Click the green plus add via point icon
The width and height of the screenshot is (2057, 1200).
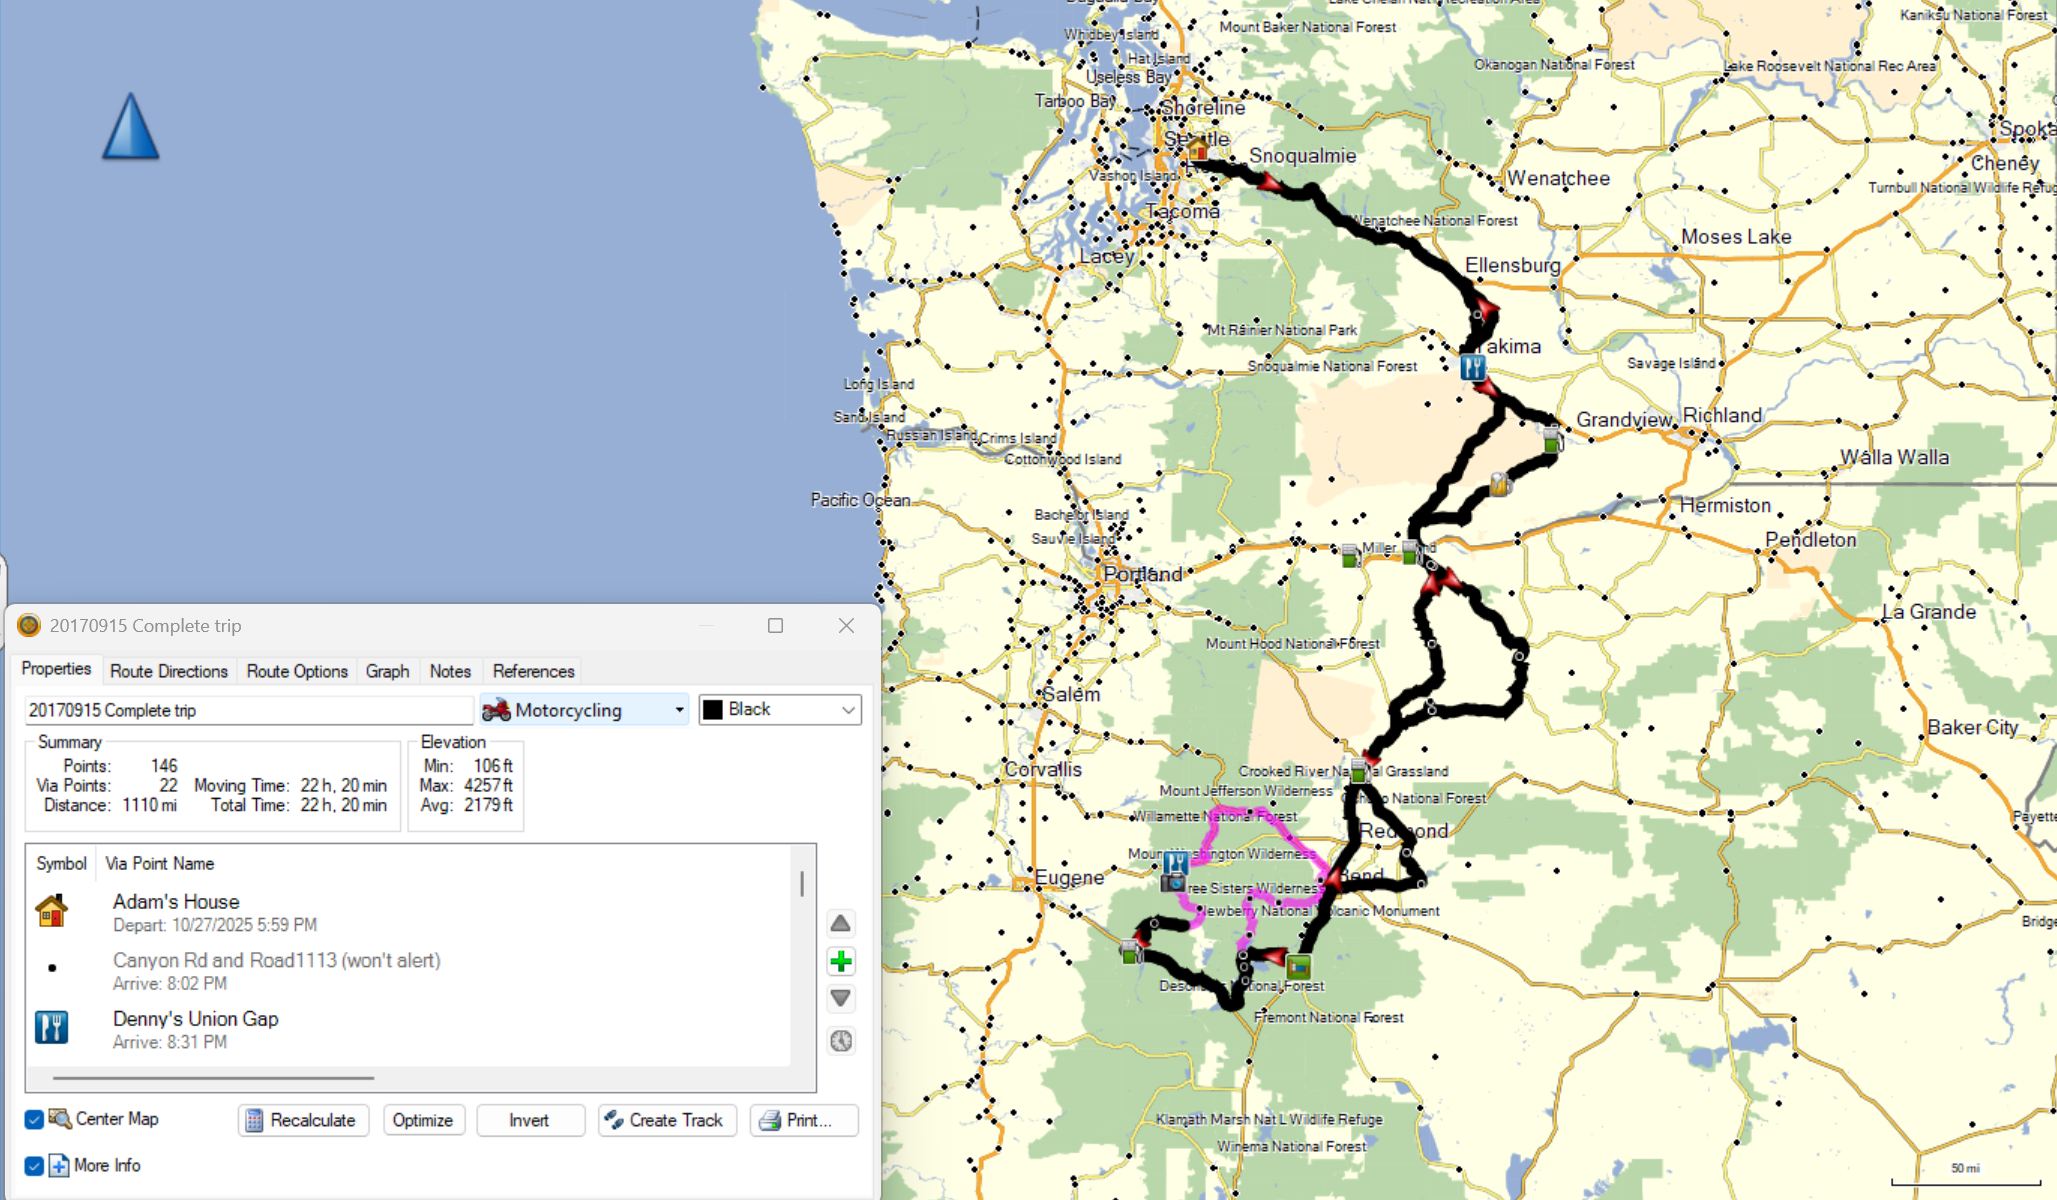(x=841, y=962)
